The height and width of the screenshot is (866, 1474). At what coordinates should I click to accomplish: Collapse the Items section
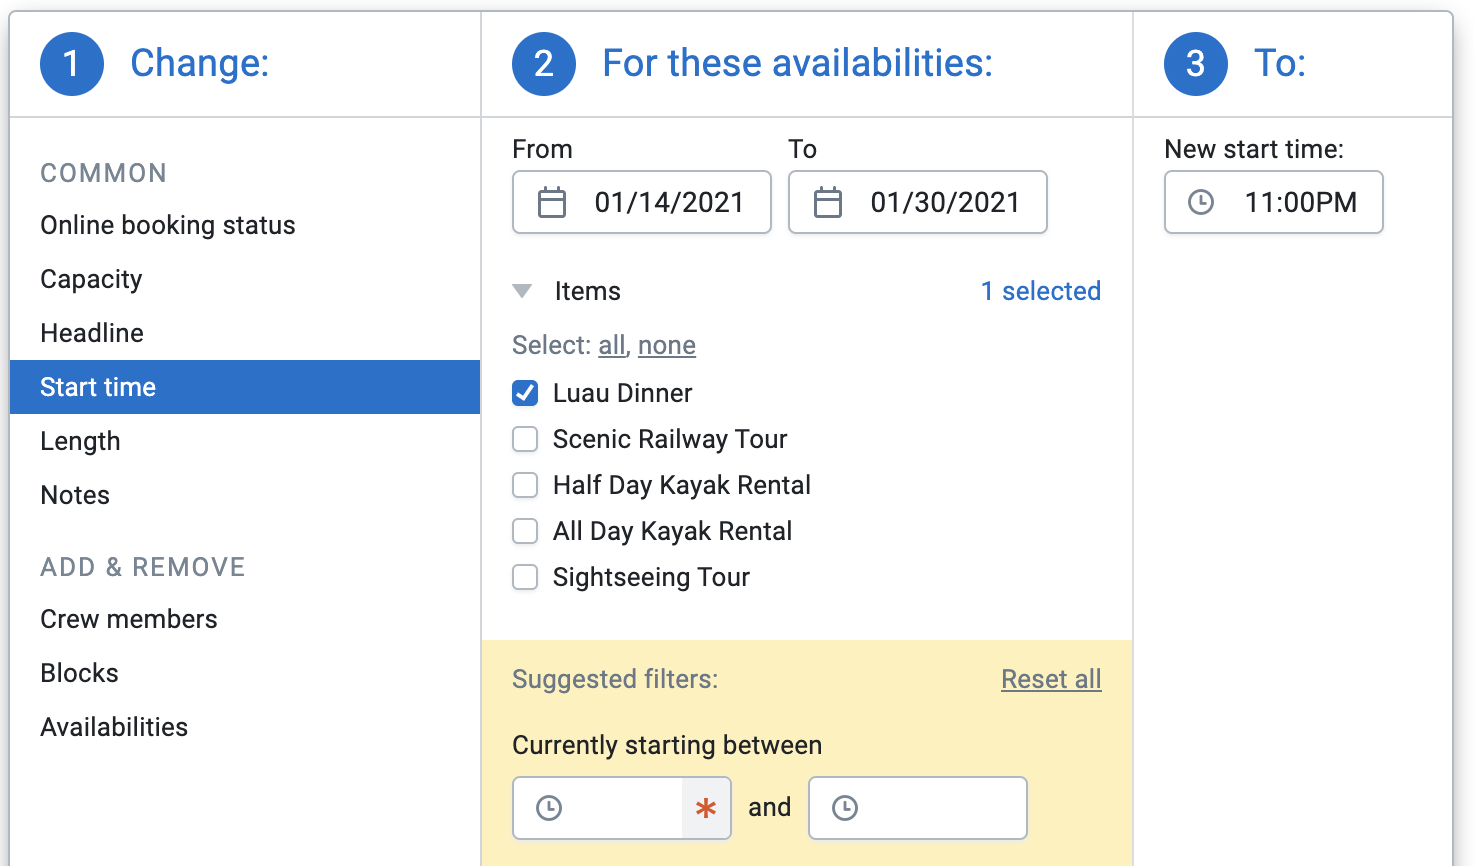(521, 290)
